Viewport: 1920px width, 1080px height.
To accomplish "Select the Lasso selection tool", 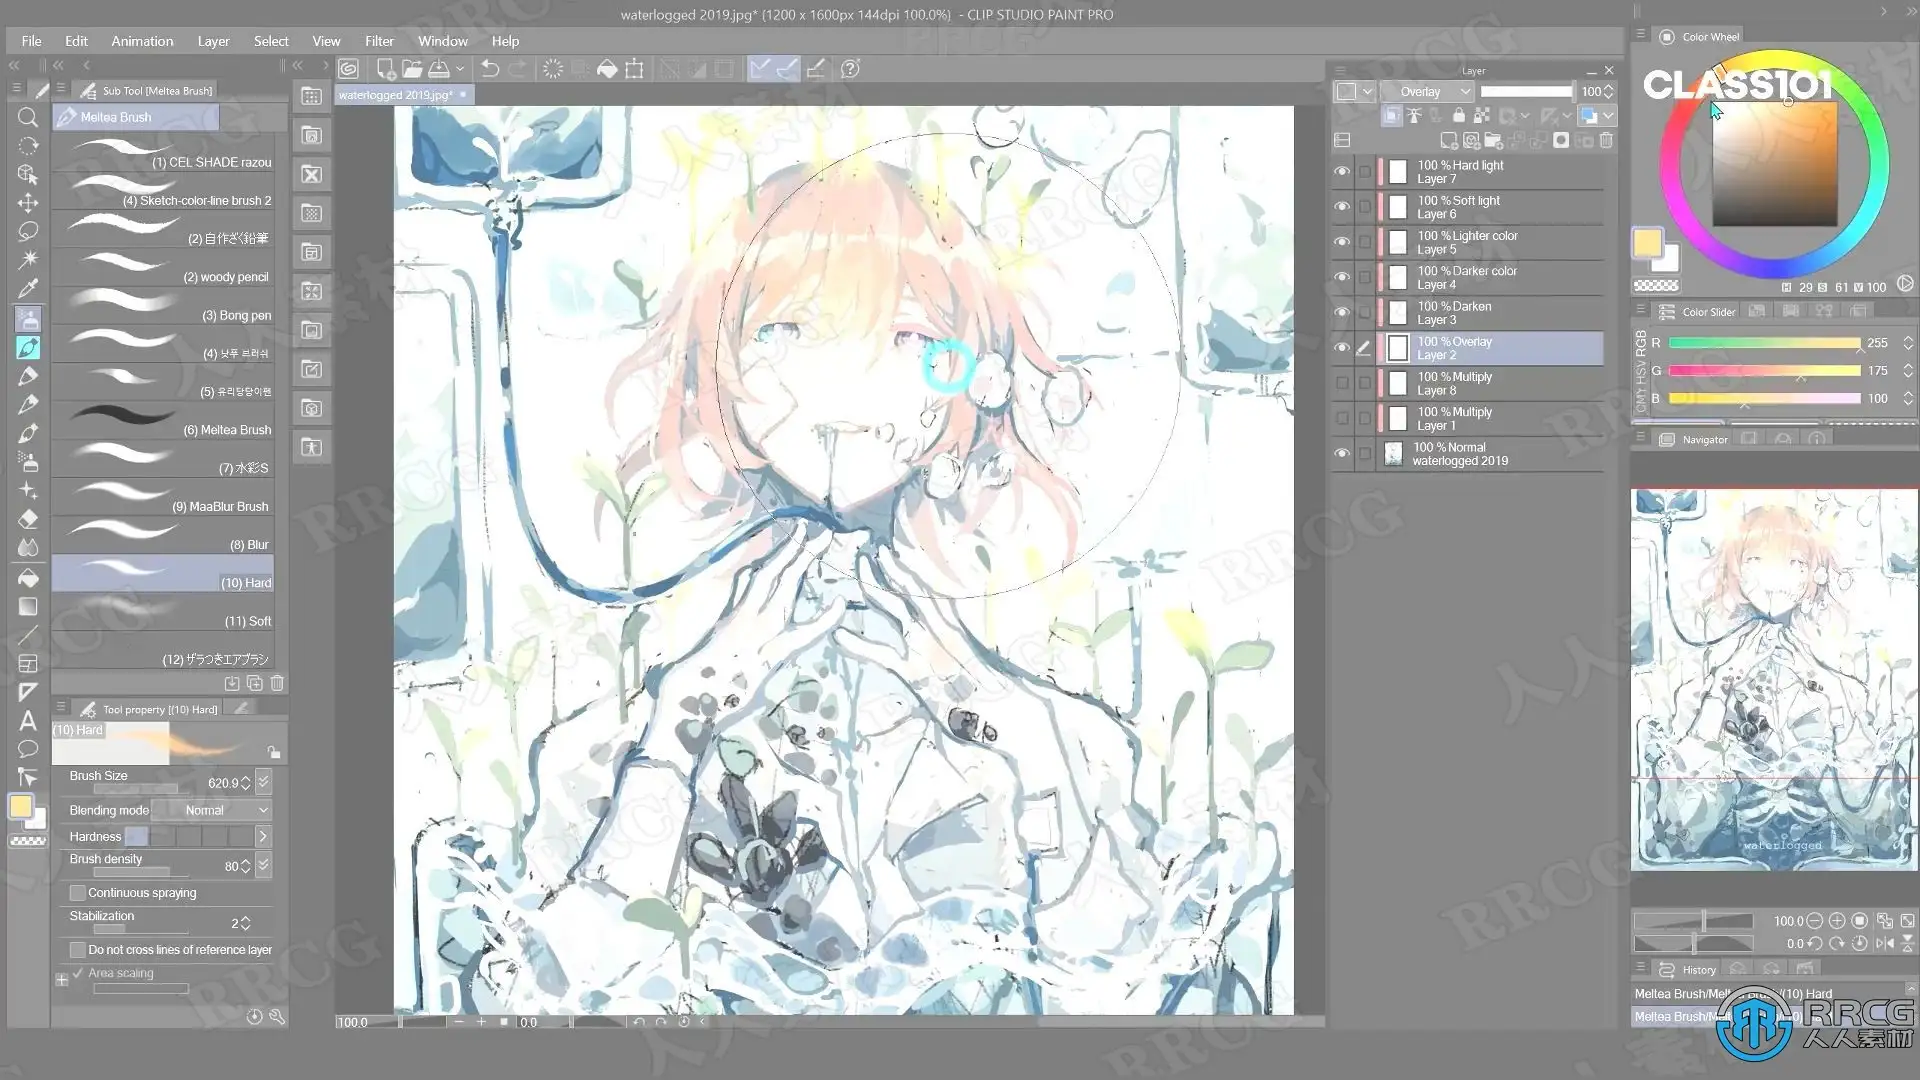I will [28, 232].
